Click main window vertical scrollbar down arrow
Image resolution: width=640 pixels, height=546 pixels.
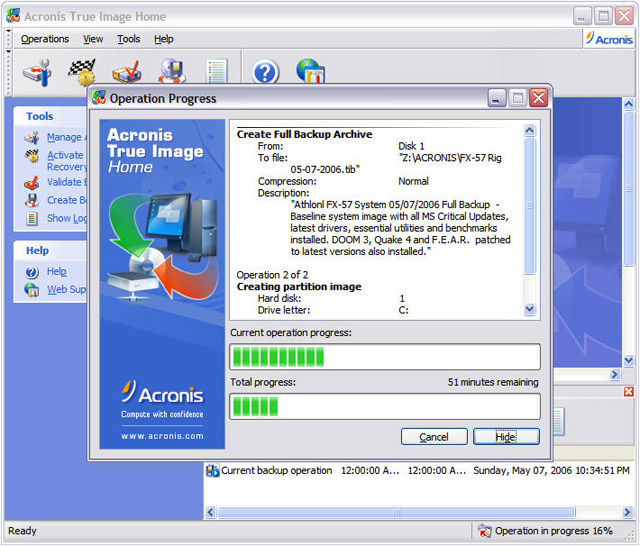click(x=629, y=361)
